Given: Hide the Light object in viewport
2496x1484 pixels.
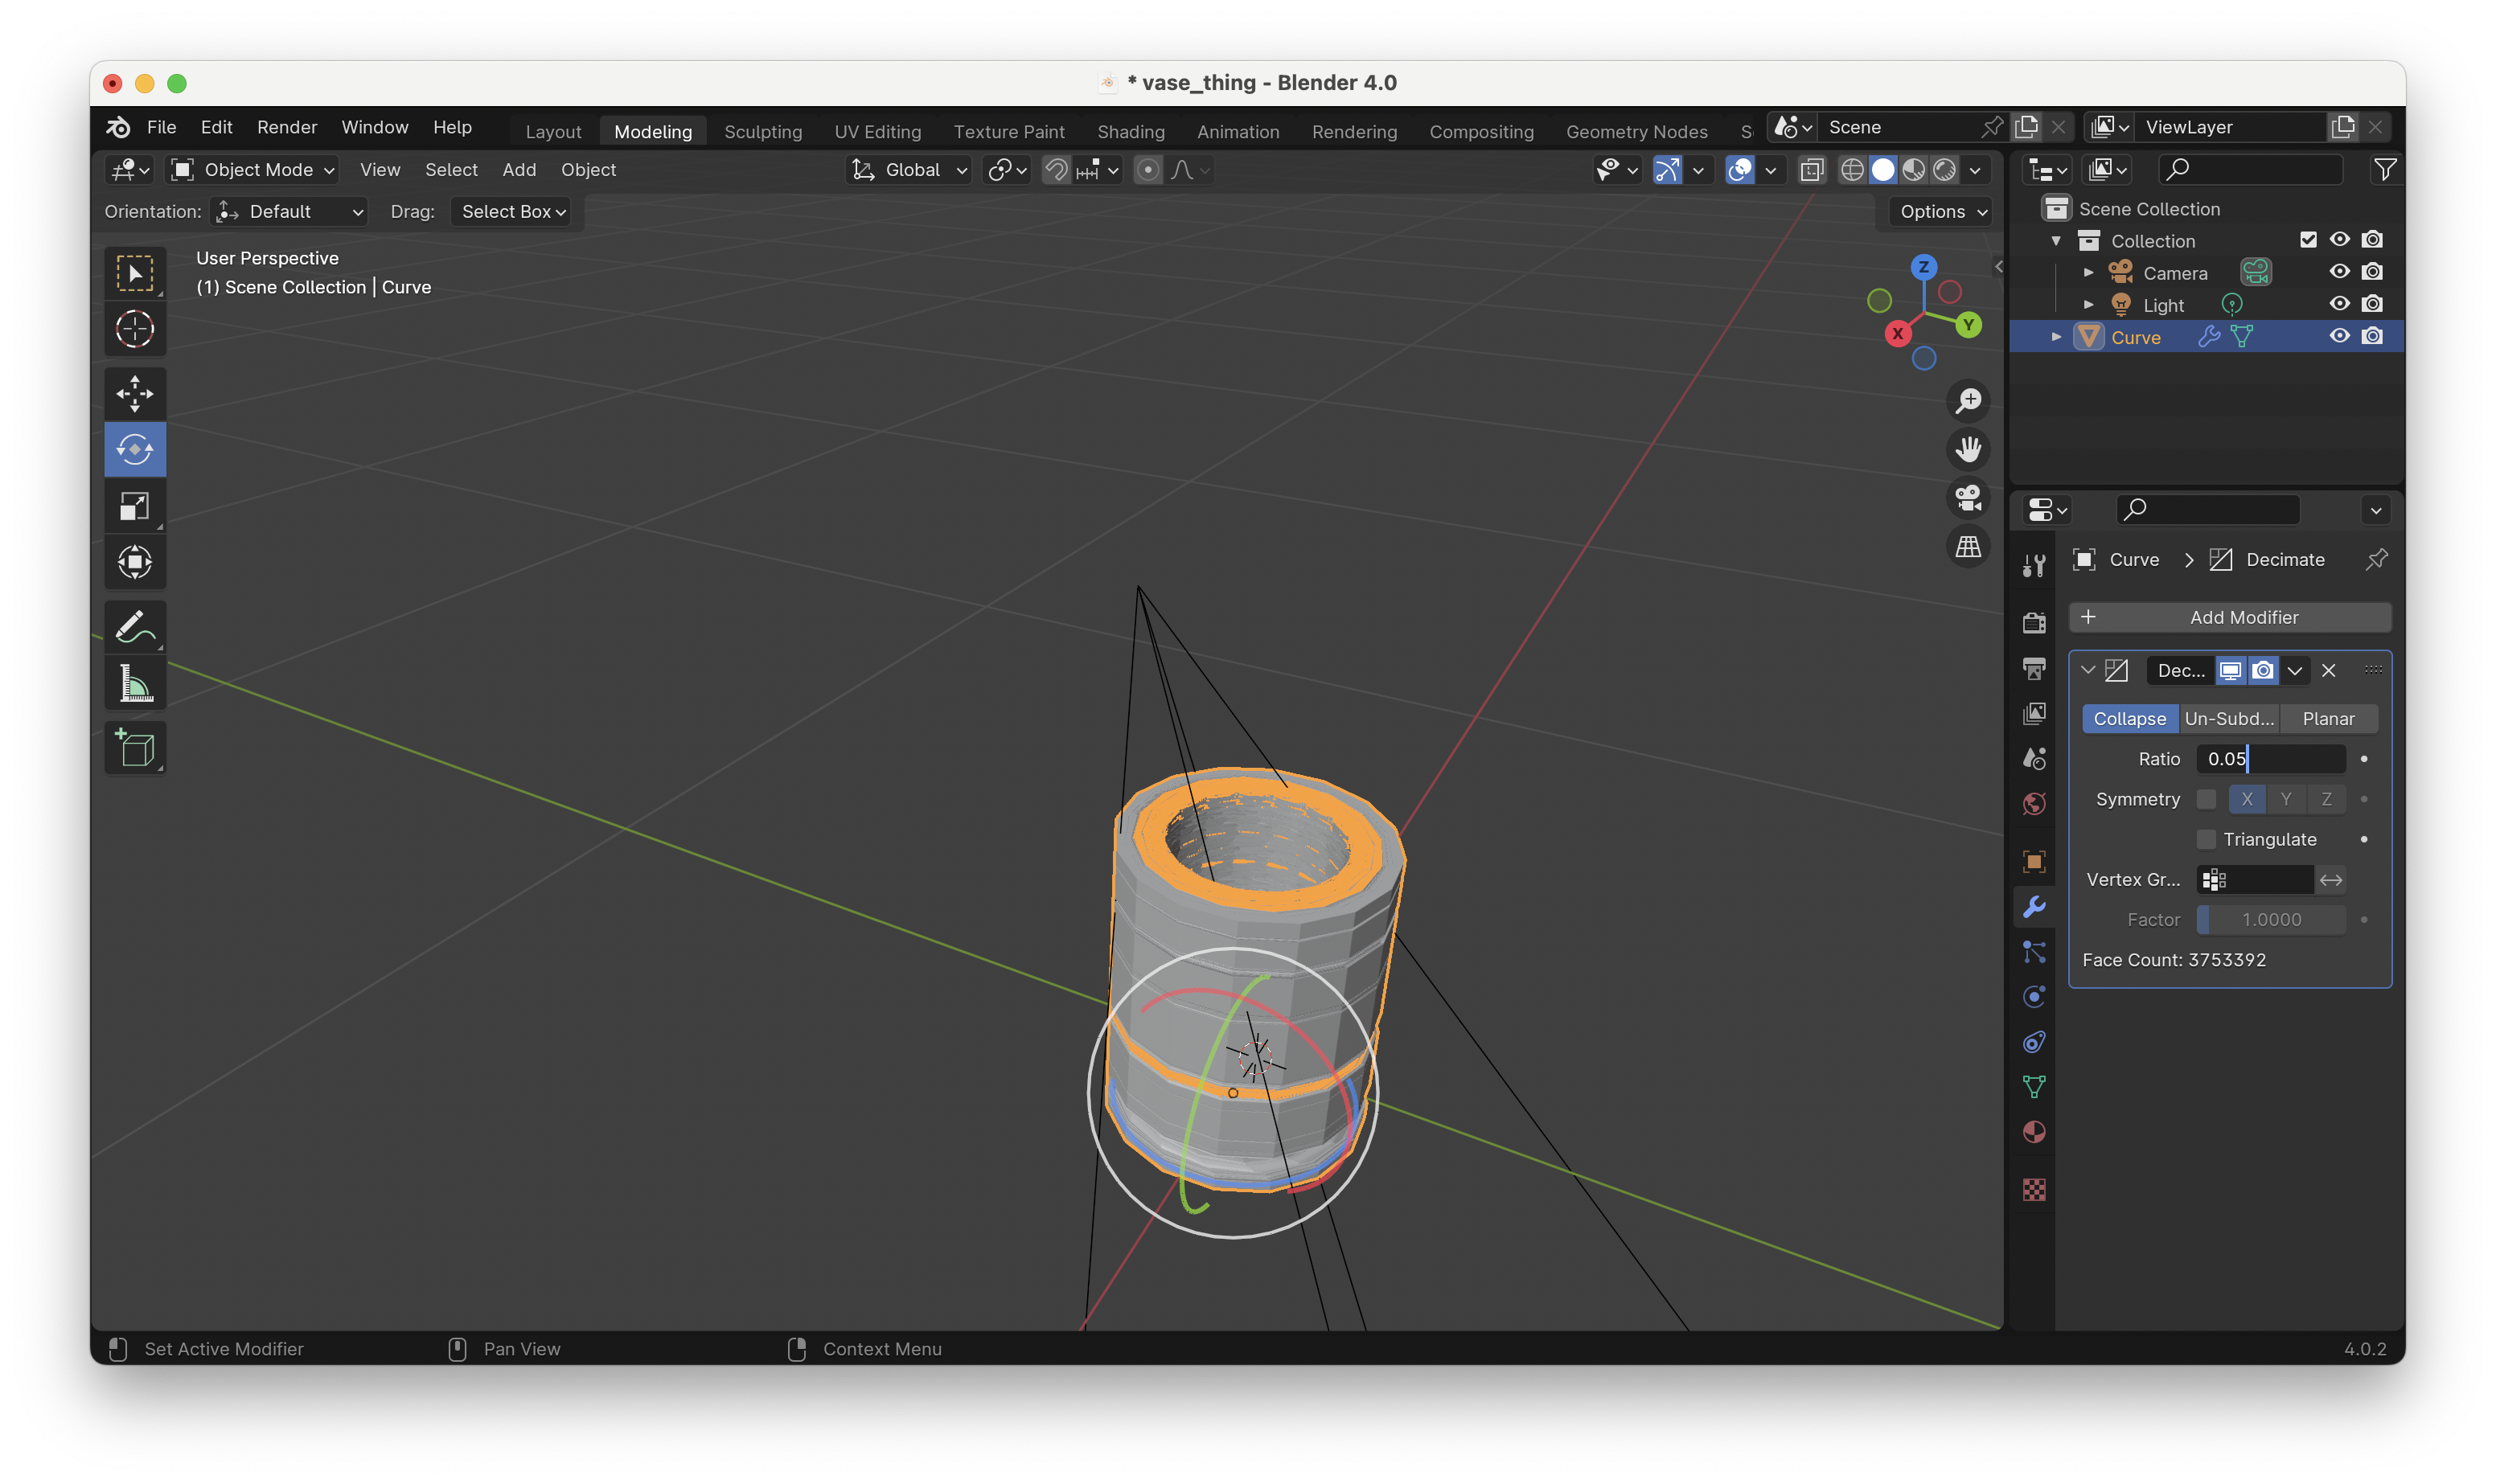Looking at the screenshot, I should pyautogui.click(x=2339, y=304).
